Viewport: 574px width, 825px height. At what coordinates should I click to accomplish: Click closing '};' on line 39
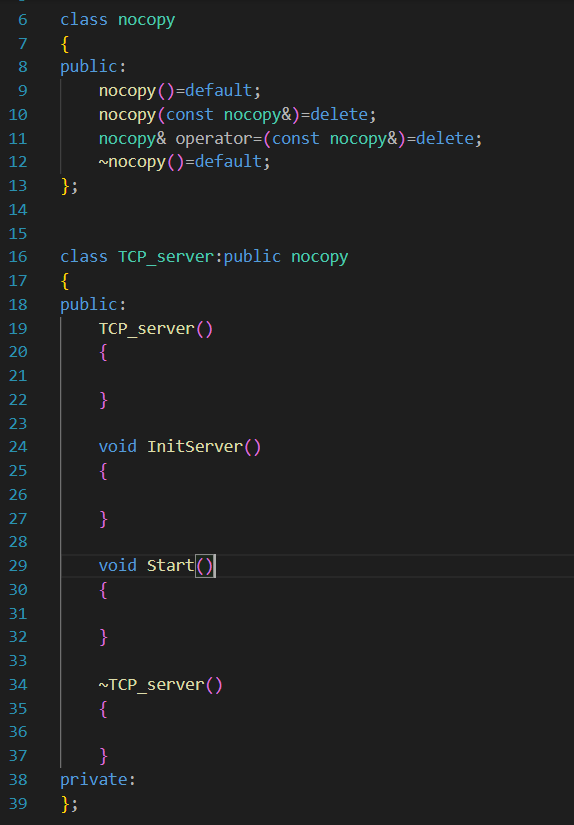pyautogui.click(x=69, y=804)
